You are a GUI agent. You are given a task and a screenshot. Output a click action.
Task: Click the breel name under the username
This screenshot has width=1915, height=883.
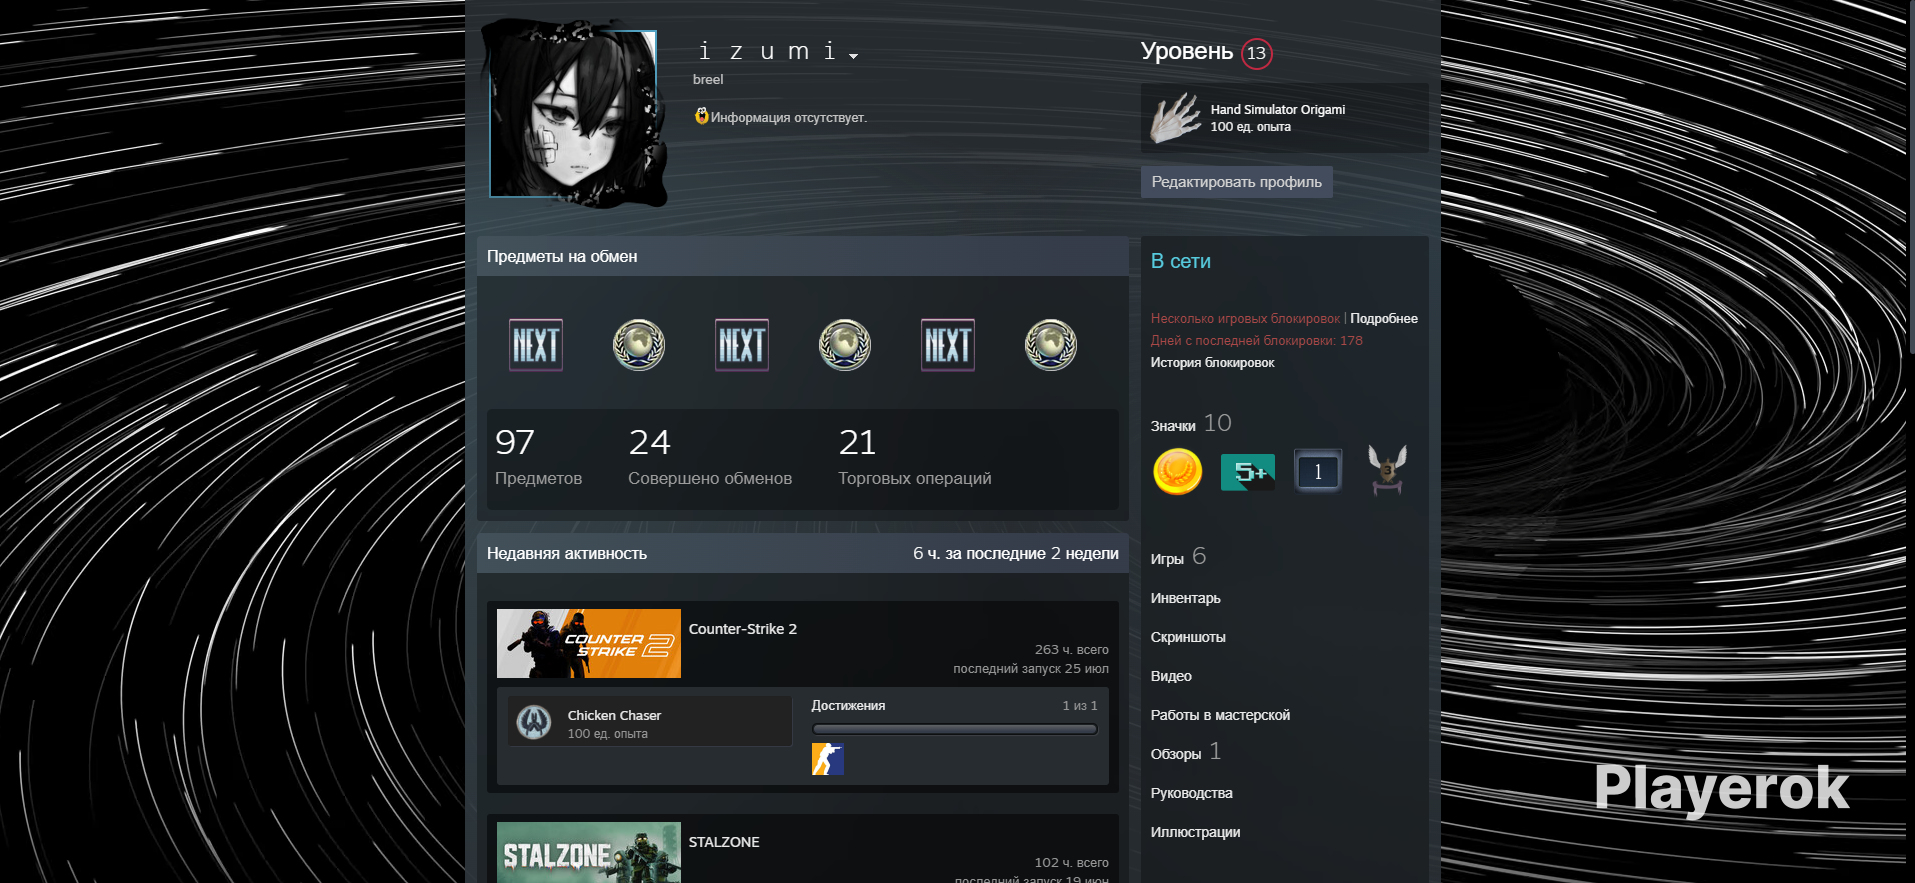(708, 80)
